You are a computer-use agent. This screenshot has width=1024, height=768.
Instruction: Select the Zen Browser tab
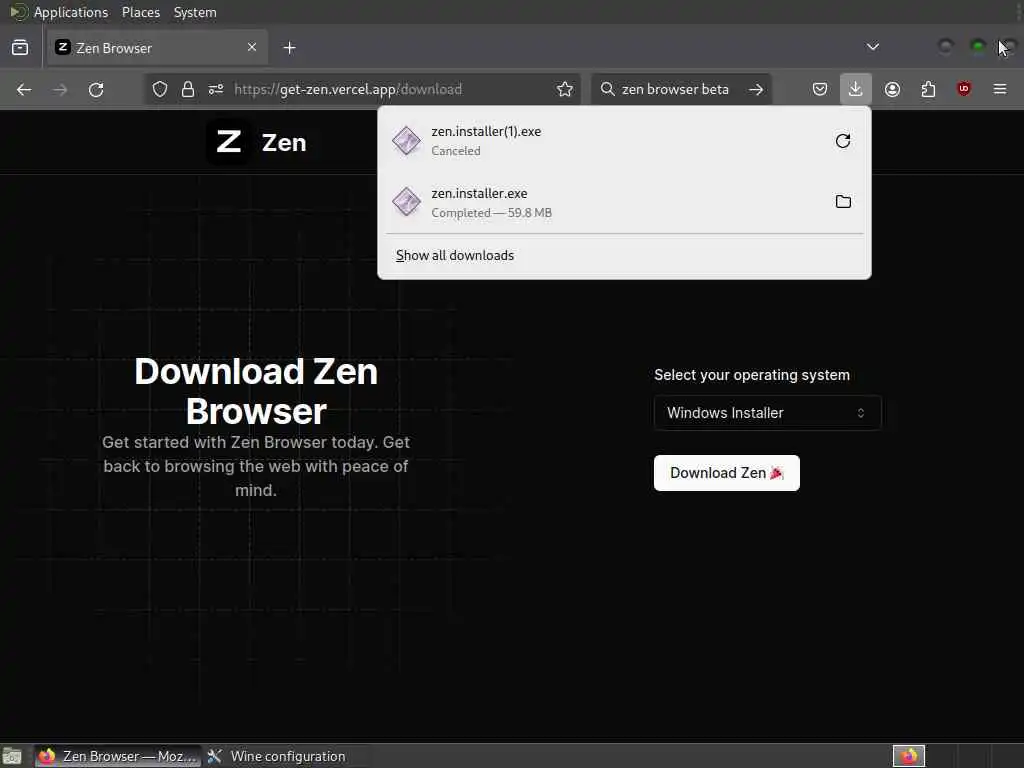click(157, 48)
